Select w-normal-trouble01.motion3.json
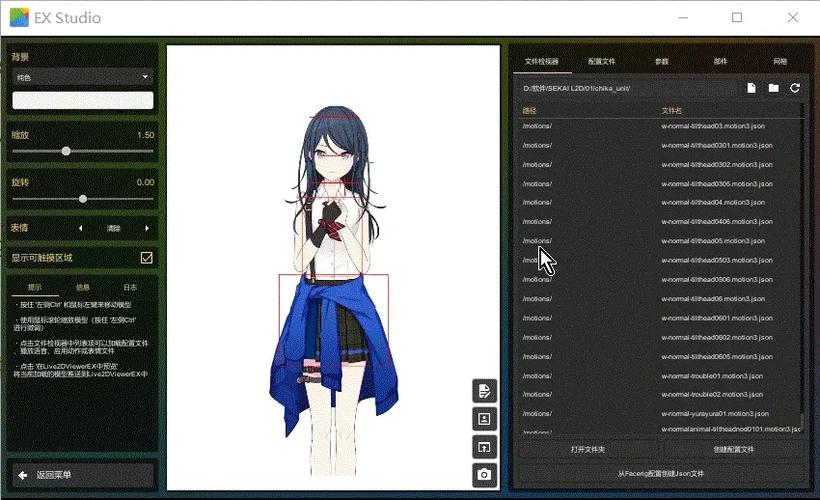 [x=712, y=376]
